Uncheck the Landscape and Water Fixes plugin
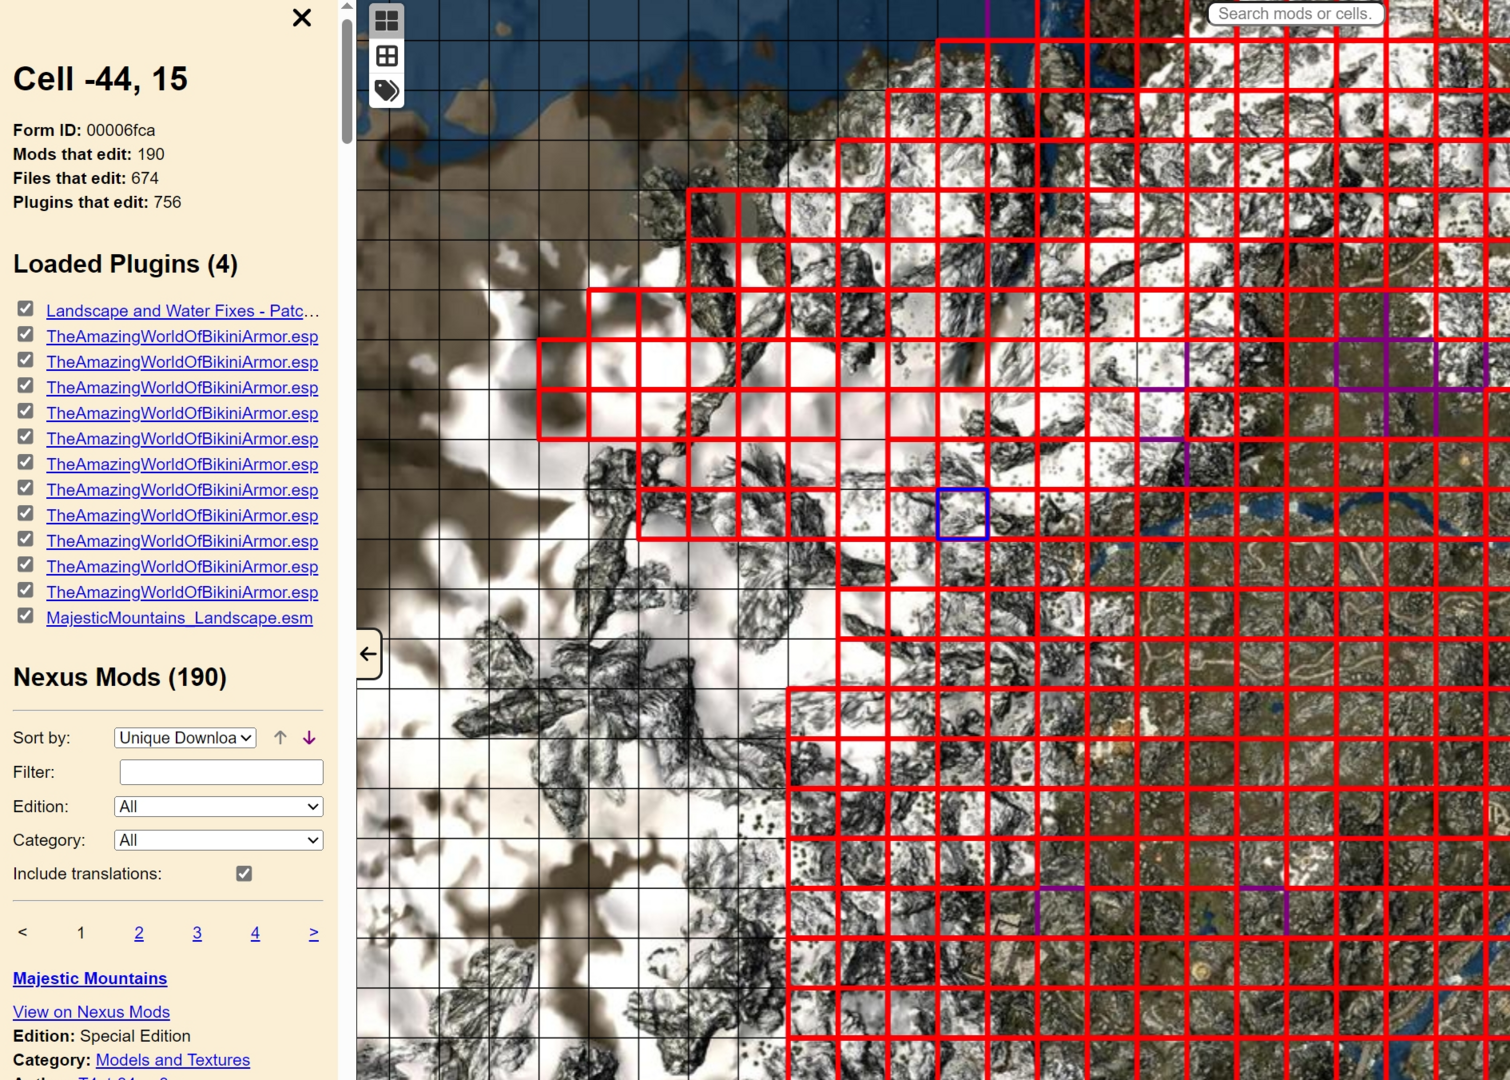 pyautogui.click(x=25, y=309)
